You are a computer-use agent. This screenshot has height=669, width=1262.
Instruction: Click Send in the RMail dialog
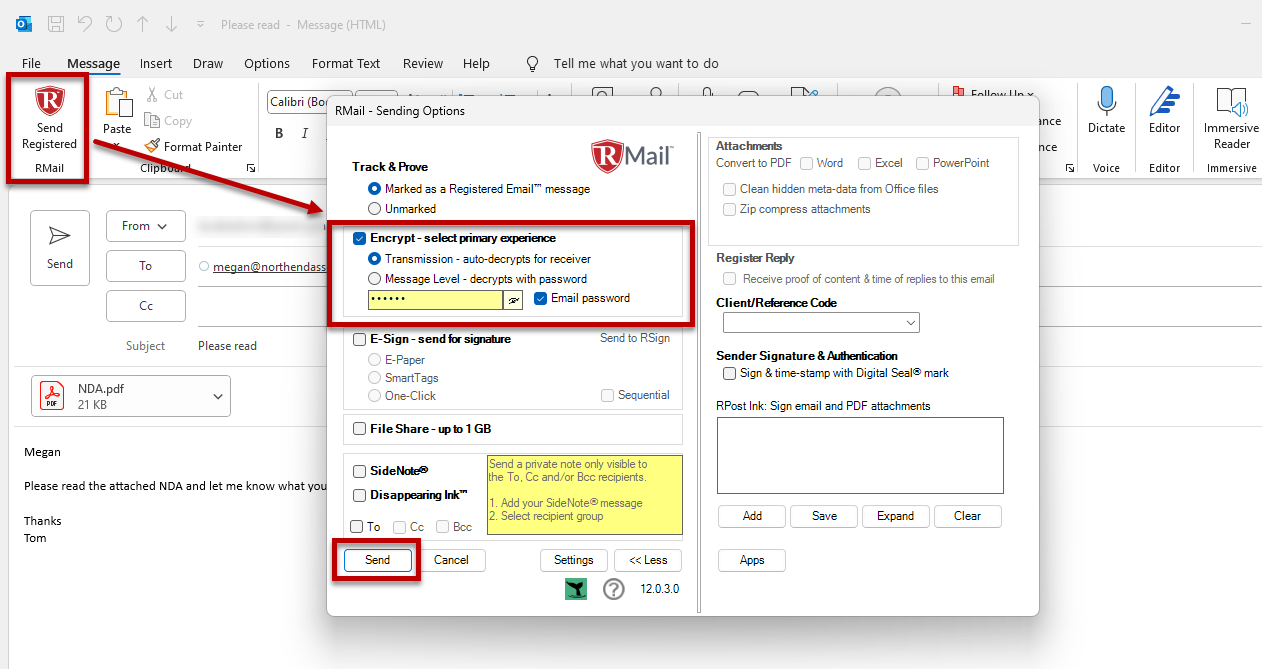(x=378, y=560)
